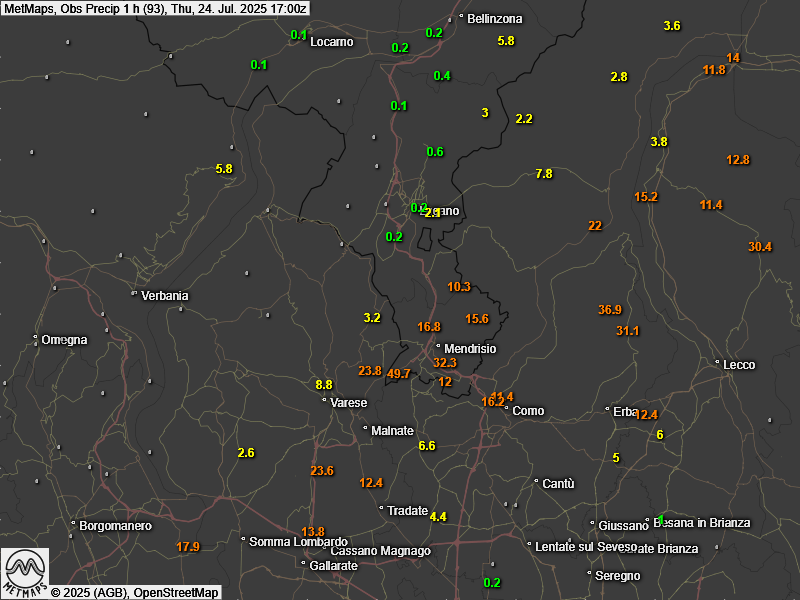
Task: Select the 3.8 precipitation value
Action: coord(659,142)
